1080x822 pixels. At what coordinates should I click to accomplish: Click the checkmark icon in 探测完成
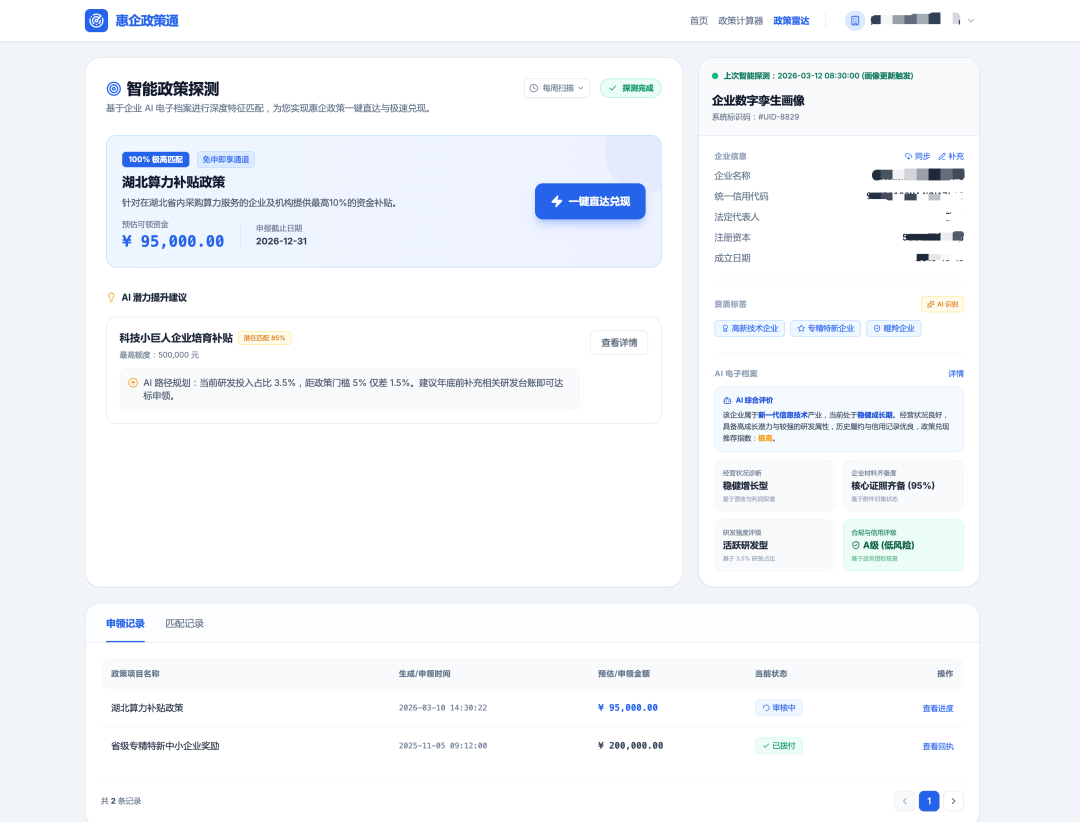(612, 88)
